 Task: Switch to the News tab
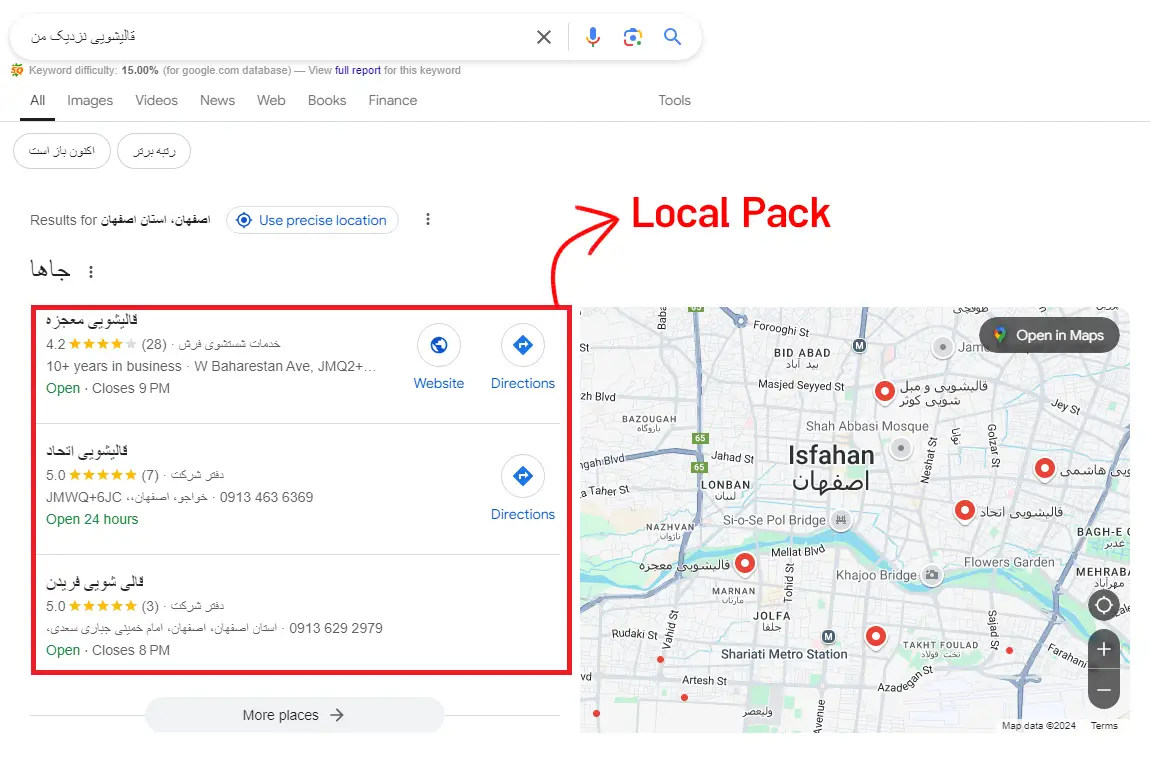pyautogui.click(x=217, y=100)
